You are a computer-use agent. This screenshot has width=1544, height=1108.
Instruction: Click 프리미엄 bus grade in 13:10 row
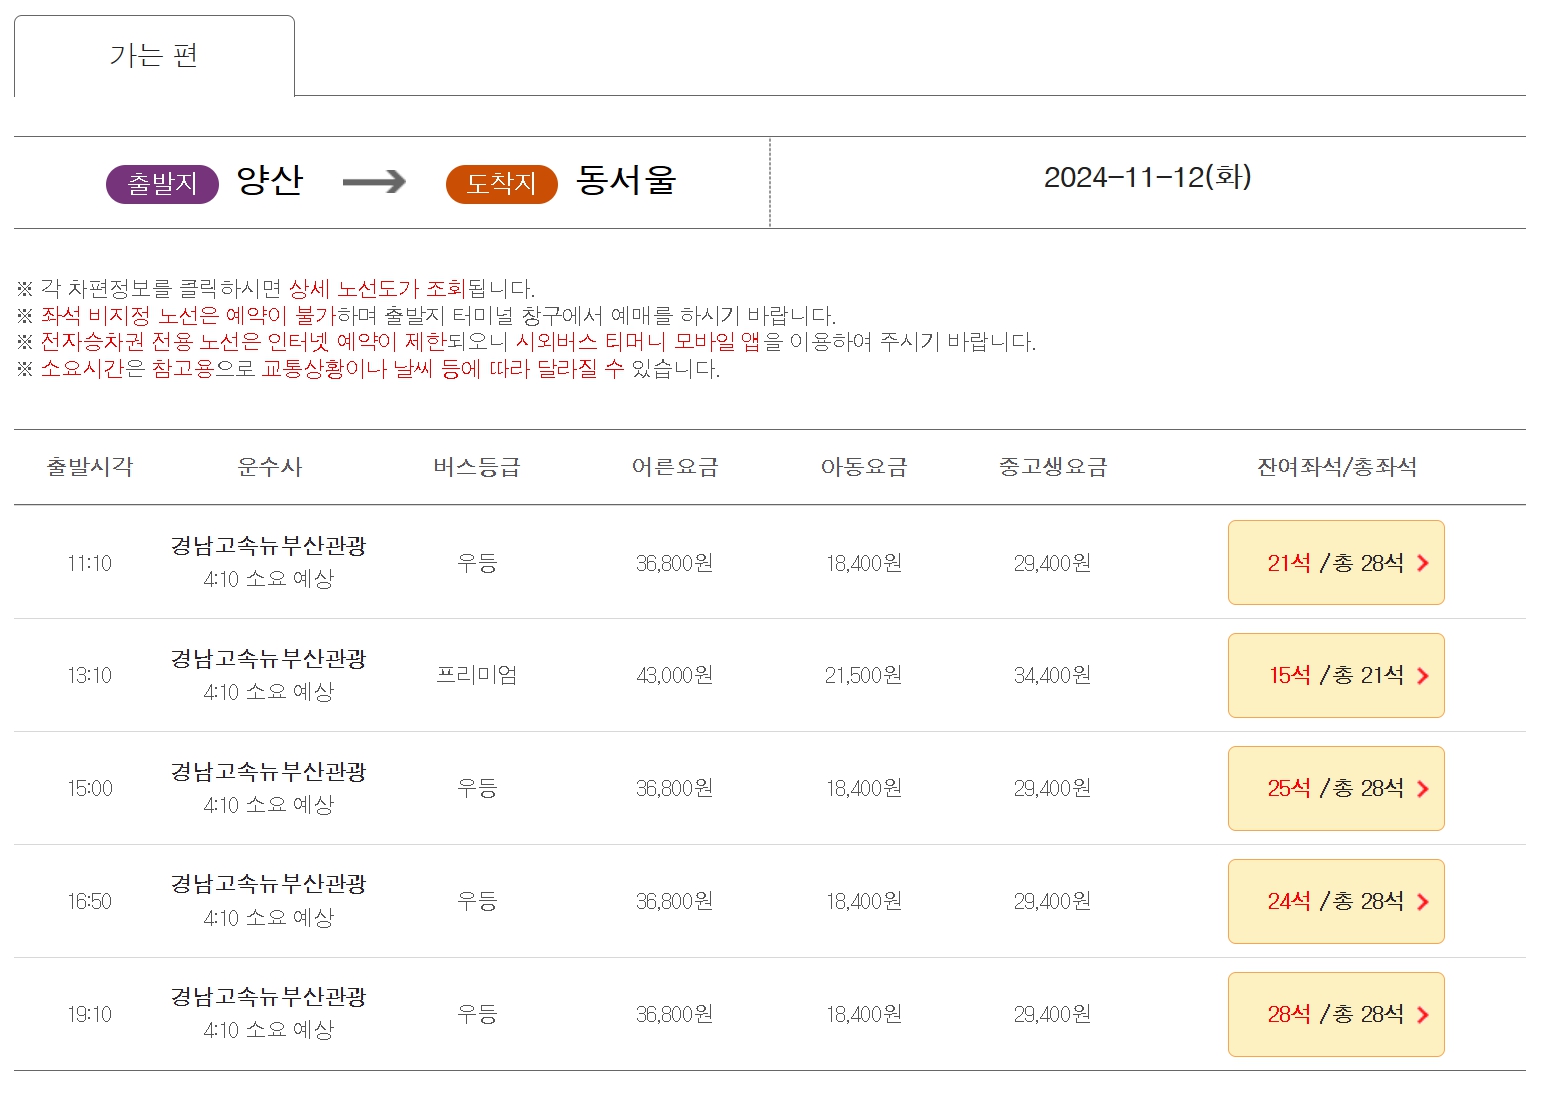[x=477, y=675]
